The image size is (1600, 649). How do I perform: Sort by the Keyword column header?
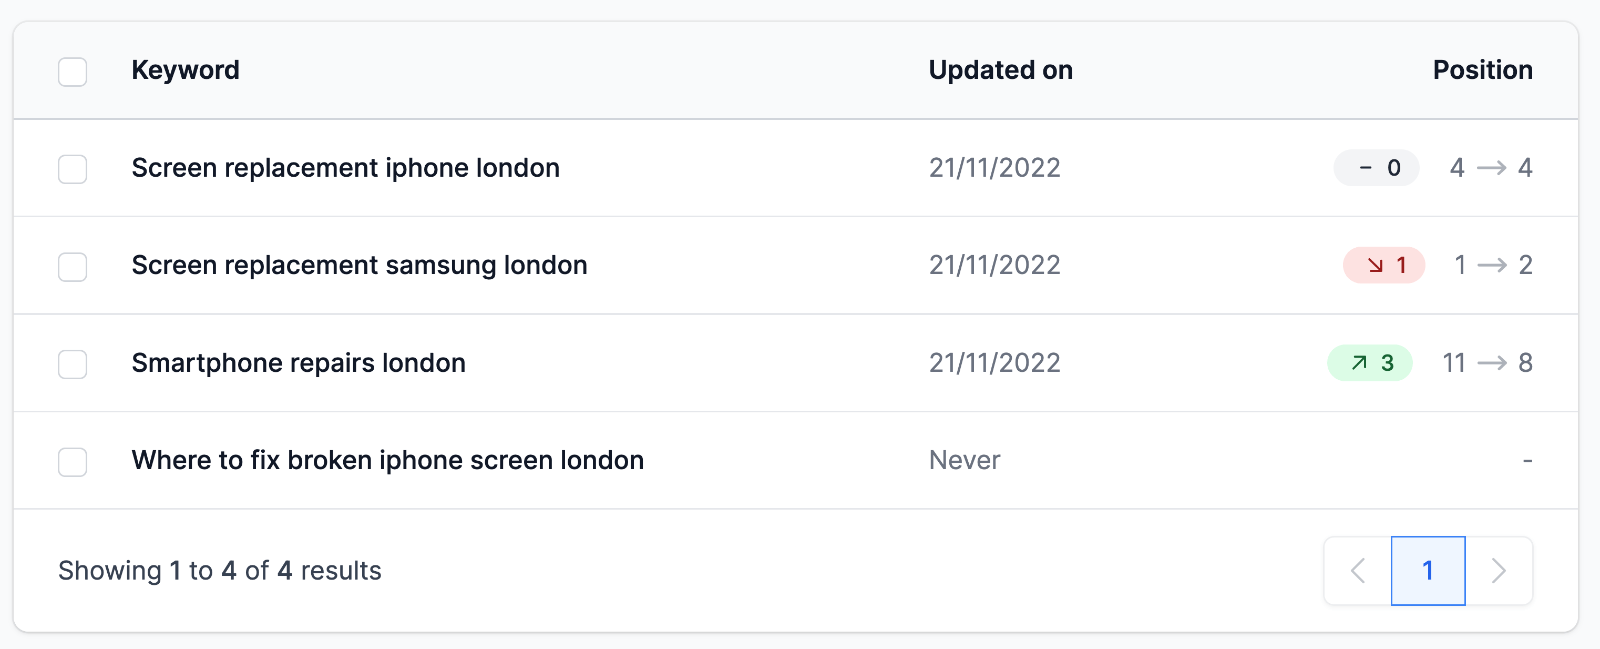[186, 70]
